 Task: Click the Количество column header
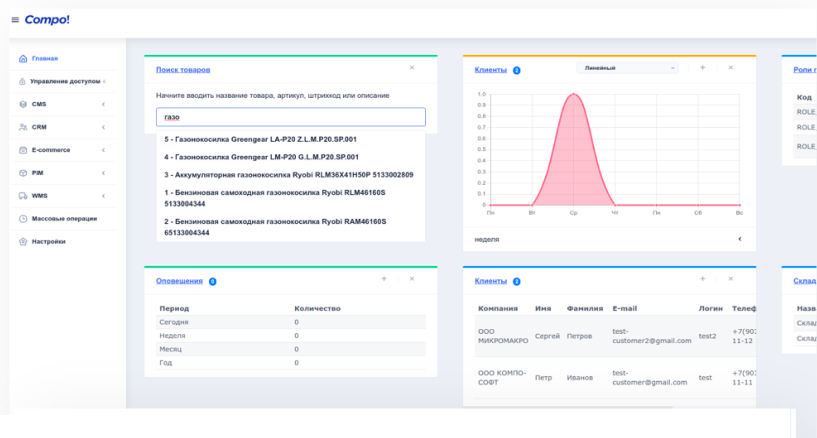[317, 308]
